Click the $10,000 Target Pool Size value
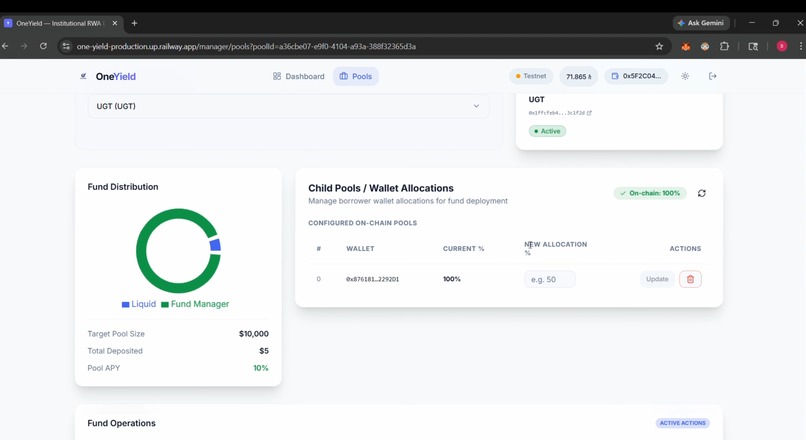Image resolution: width=806 pixels, height=440 pixels. pyautogui.click(x=253, y=334)
